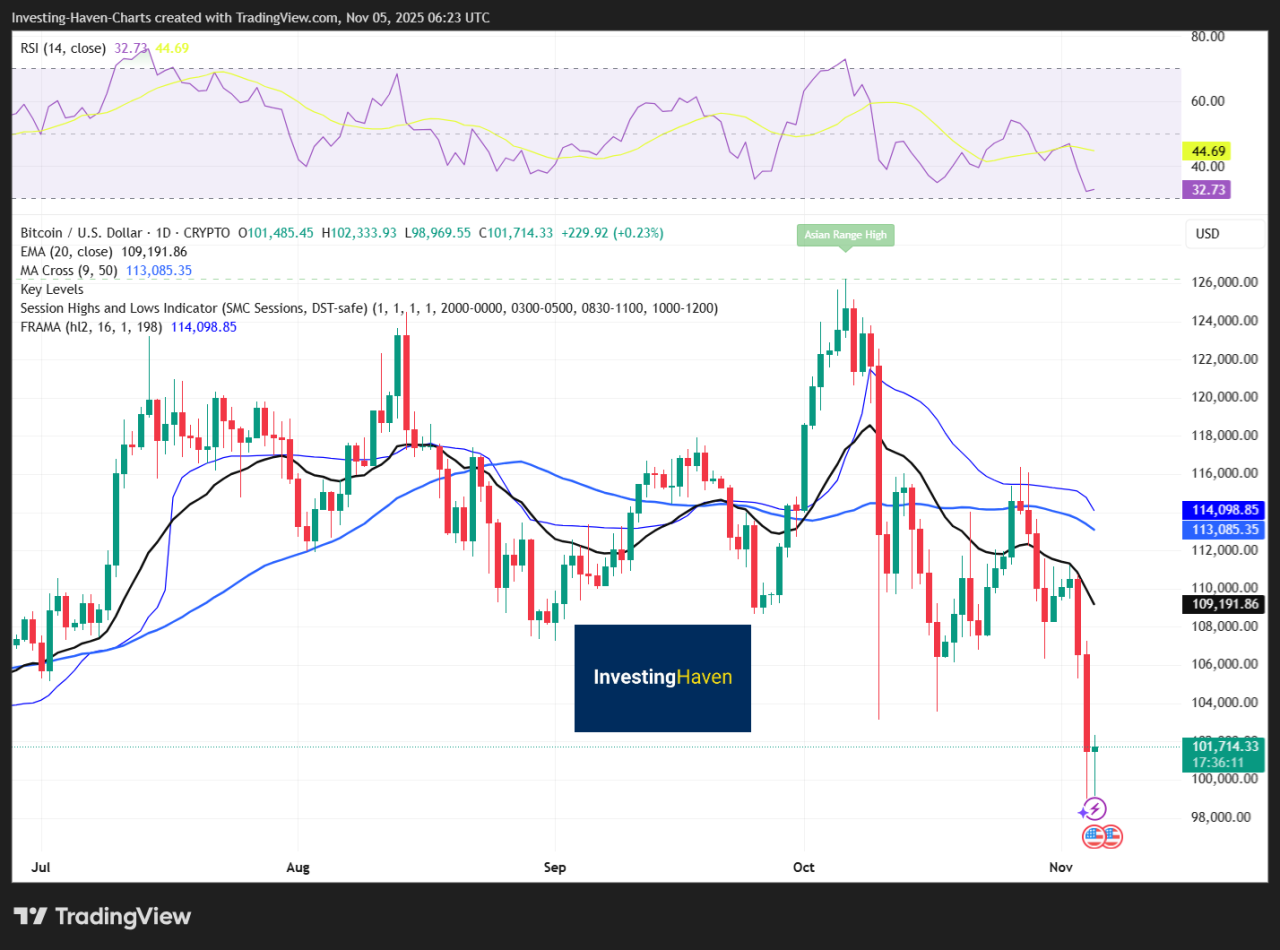Click the InvestingHaven watermark logo
Screen dimensions: 1280x950
[662, 678]
